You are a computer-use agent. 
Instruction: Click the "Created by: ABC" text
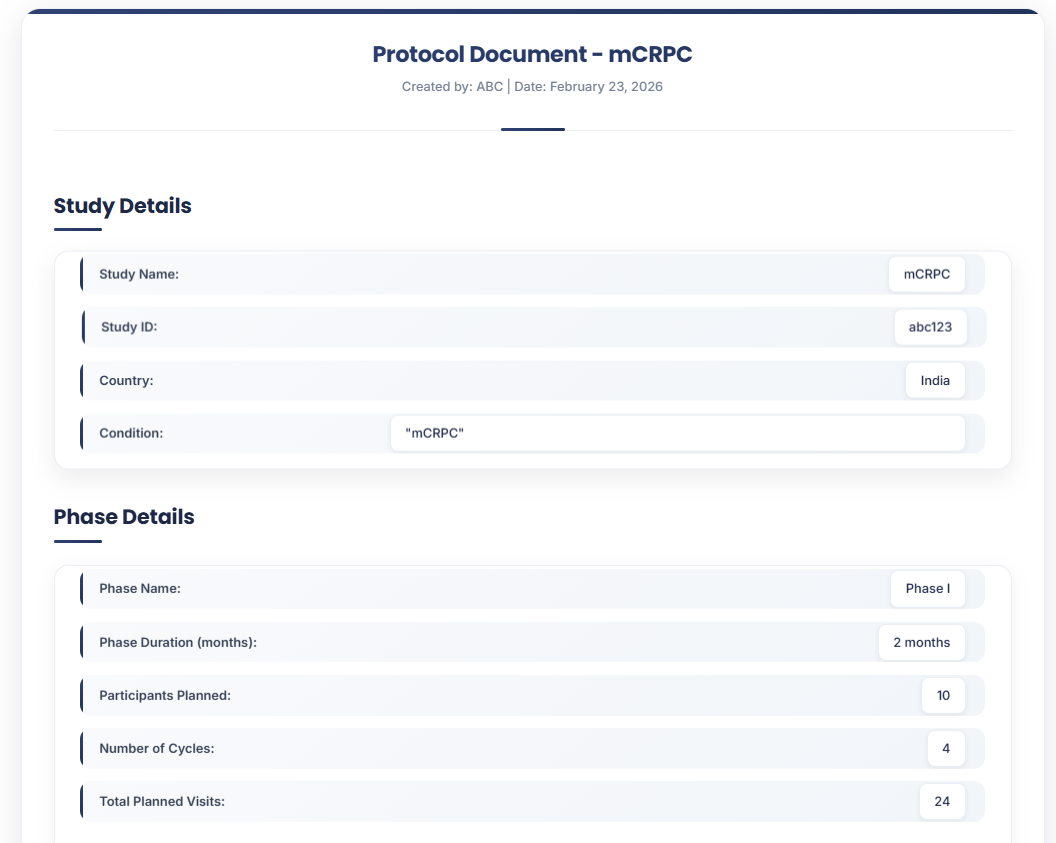[444, 87]
